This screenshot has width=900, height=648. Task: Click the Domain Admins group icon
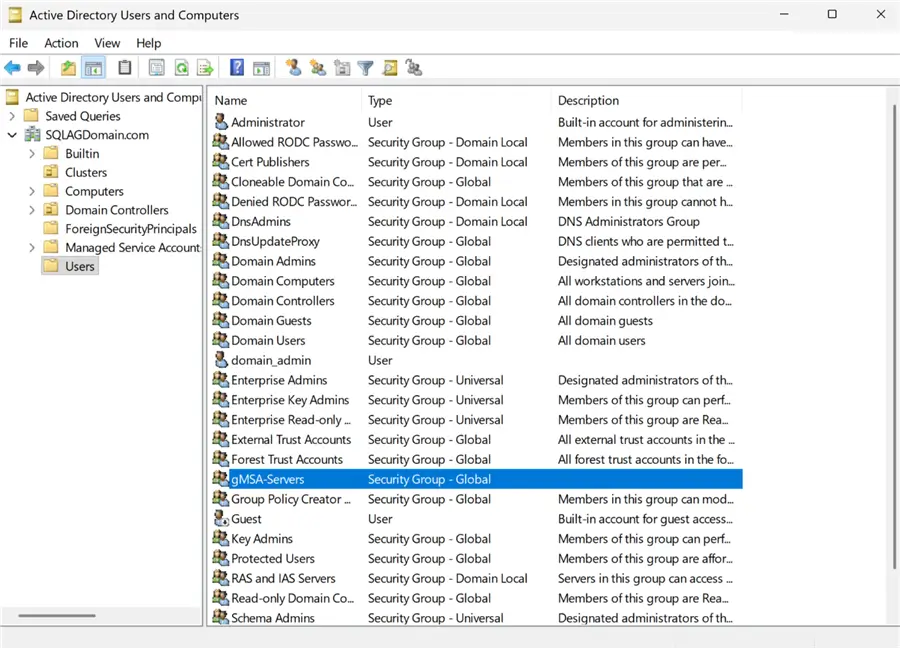tap(220, 261)
